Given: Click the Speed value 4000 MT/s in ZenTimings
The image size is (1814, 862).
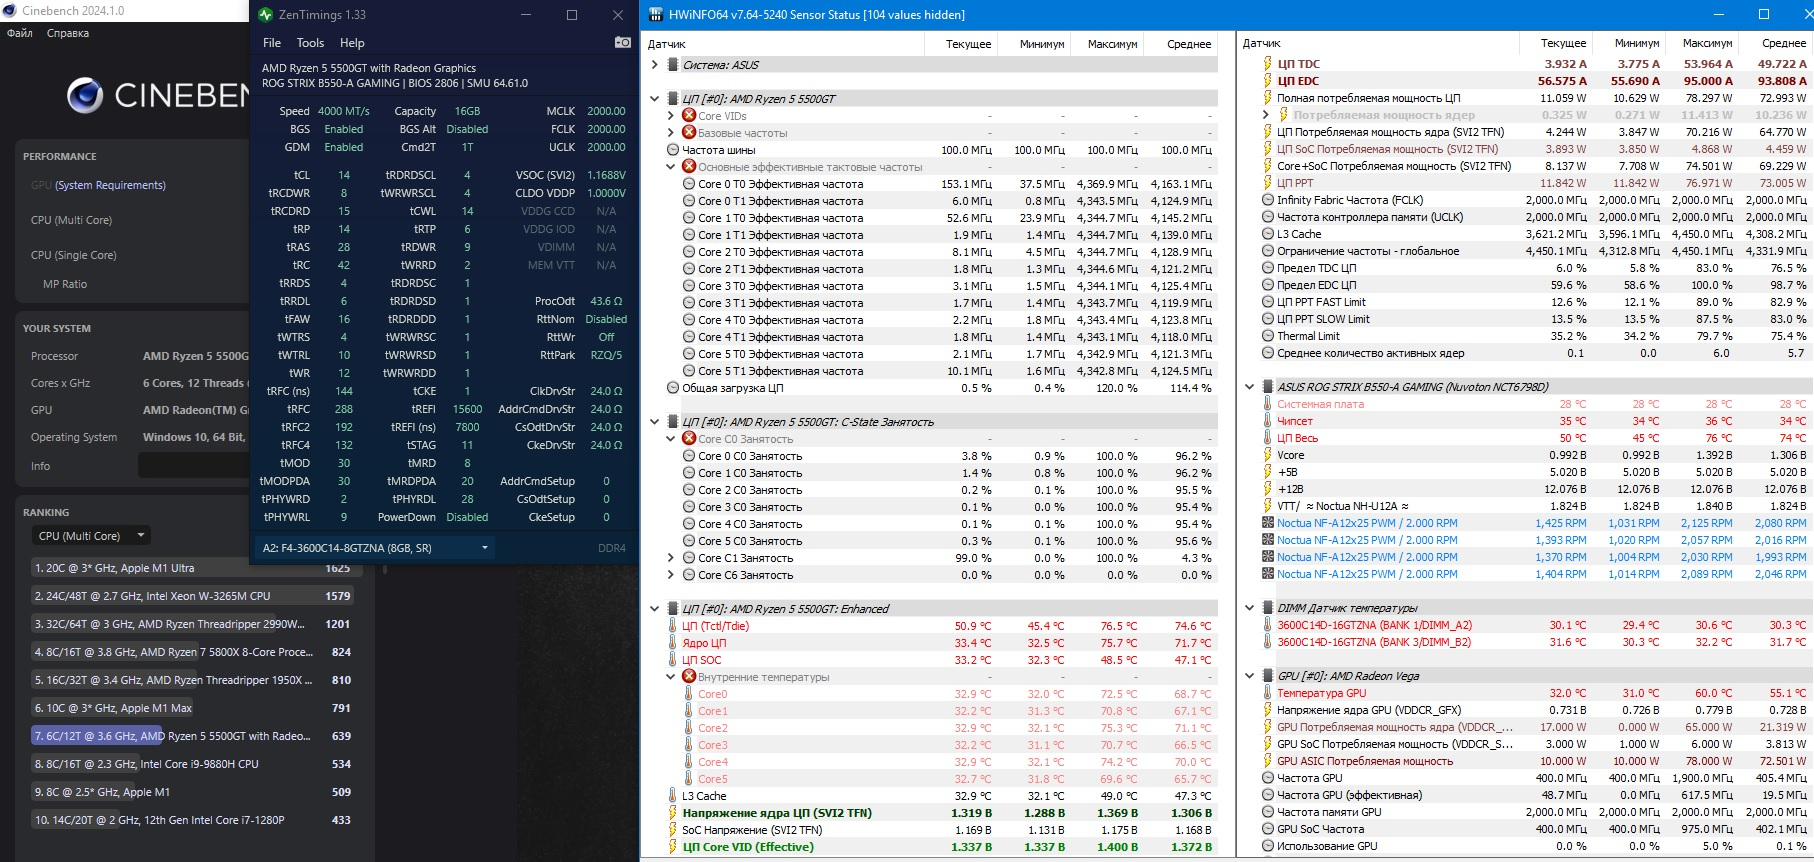Looking at the screenshot, I should click(344, 111).
